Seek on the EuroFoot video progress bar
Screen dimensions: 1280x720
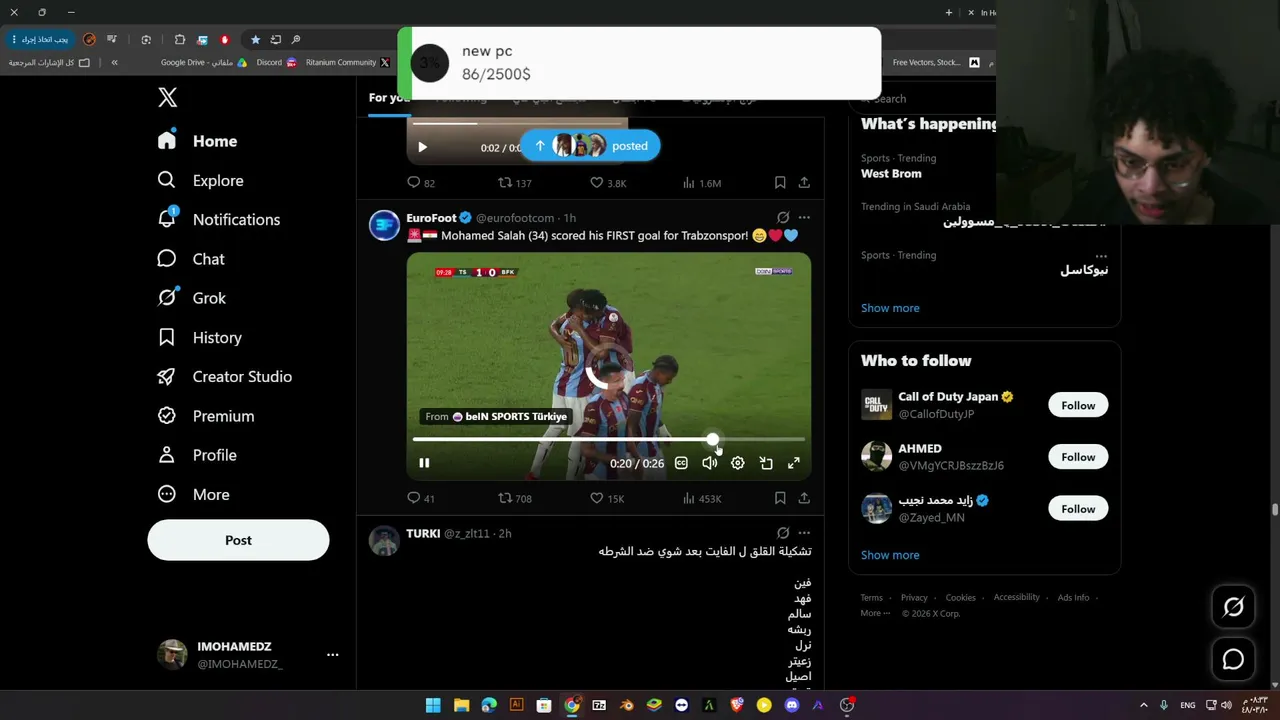[x=609, y=439]
